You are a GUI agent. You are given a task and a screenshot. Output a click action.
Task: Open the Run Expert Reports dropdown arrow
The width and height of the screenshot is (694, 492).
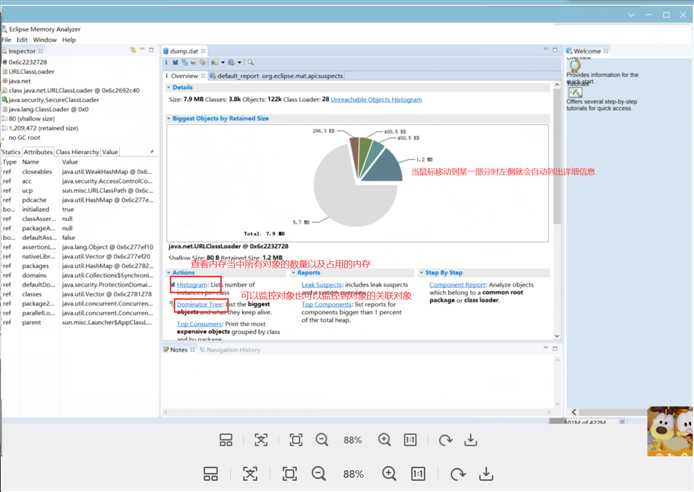click(x=223, y=62)
